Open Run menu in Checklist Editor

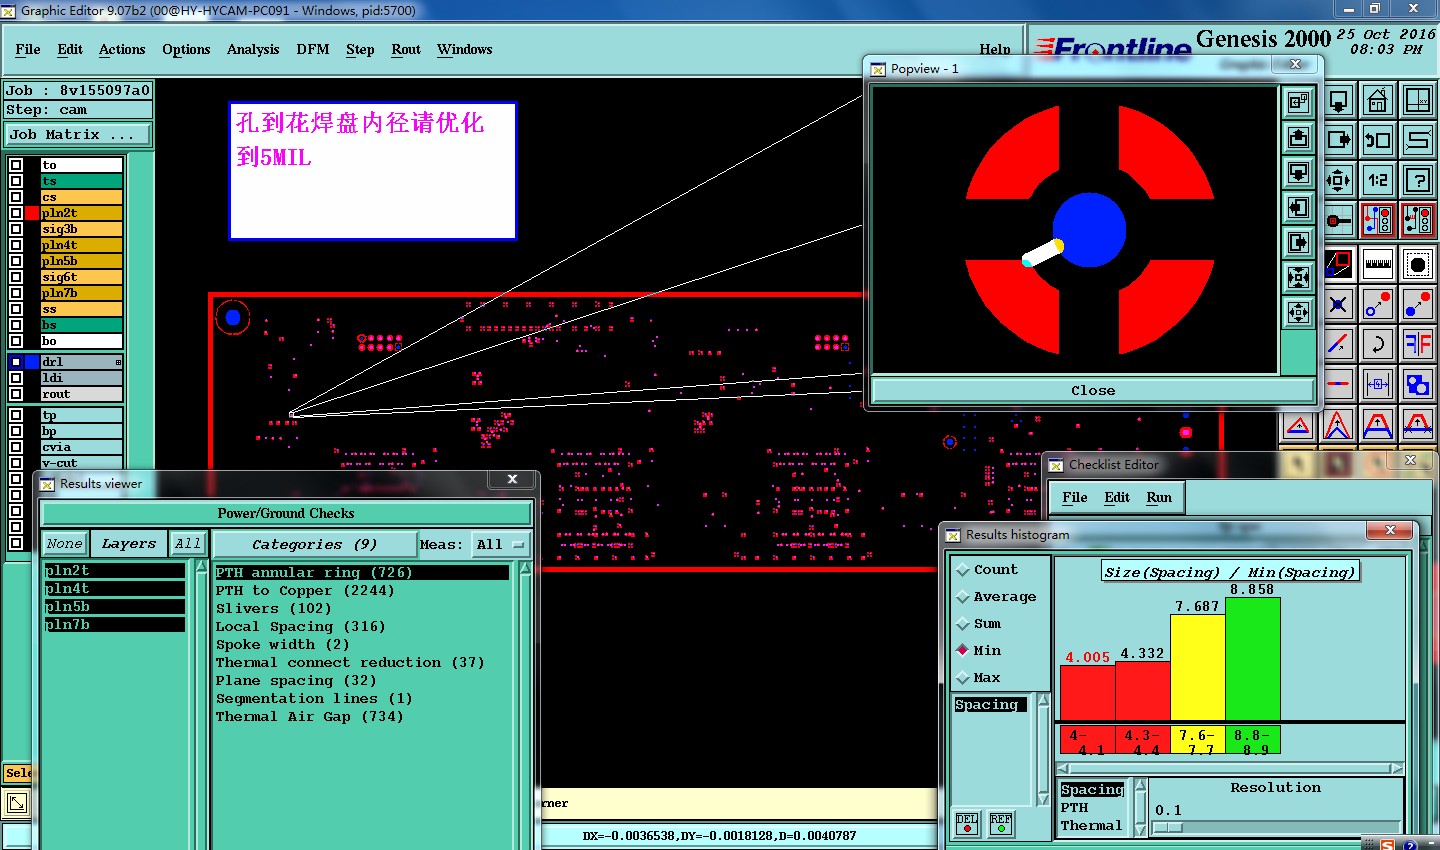click(1159, 497)
